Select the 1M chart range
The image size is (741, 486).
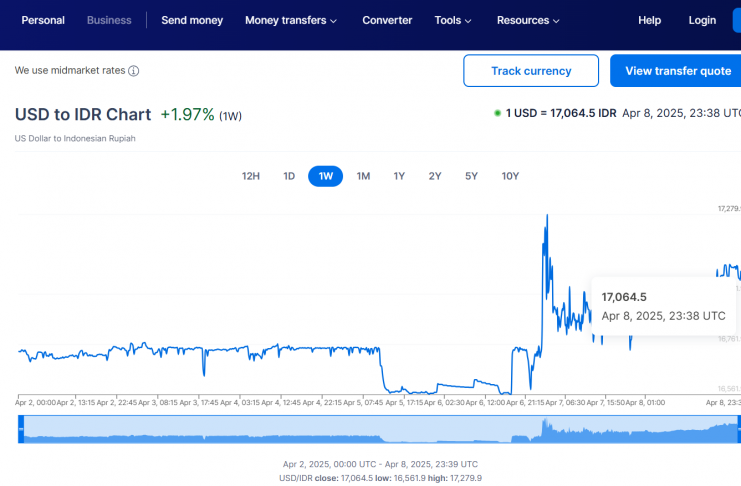363,176
